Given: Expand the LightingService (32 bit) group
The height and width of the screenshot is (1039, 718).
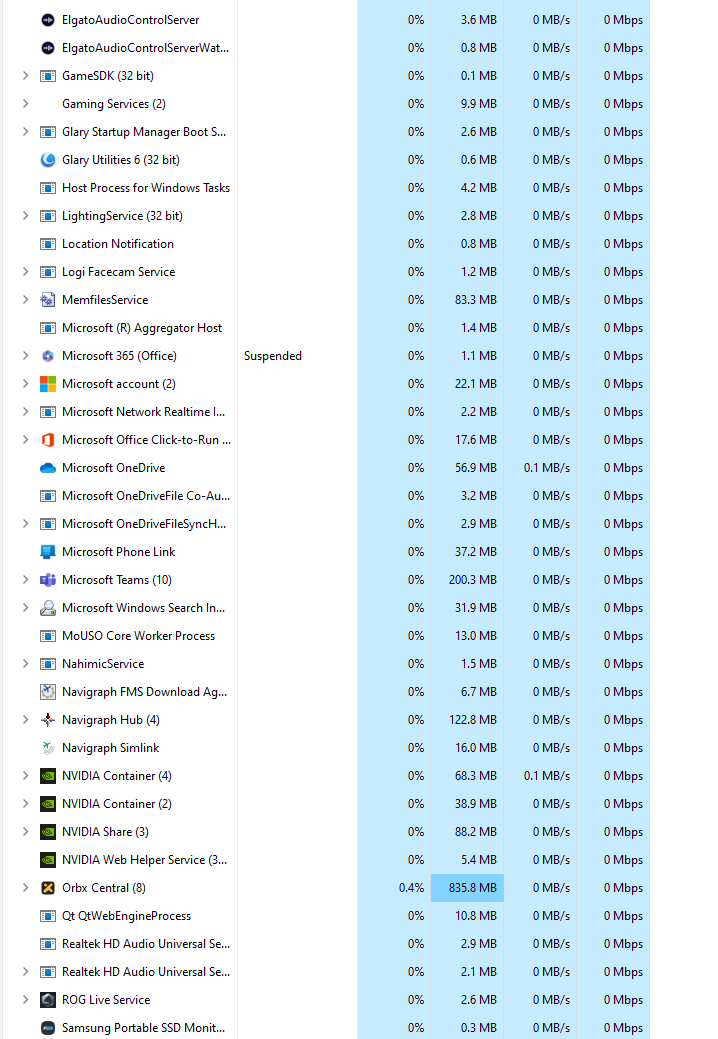Looking at the screenshot, I should coord(25,215).
